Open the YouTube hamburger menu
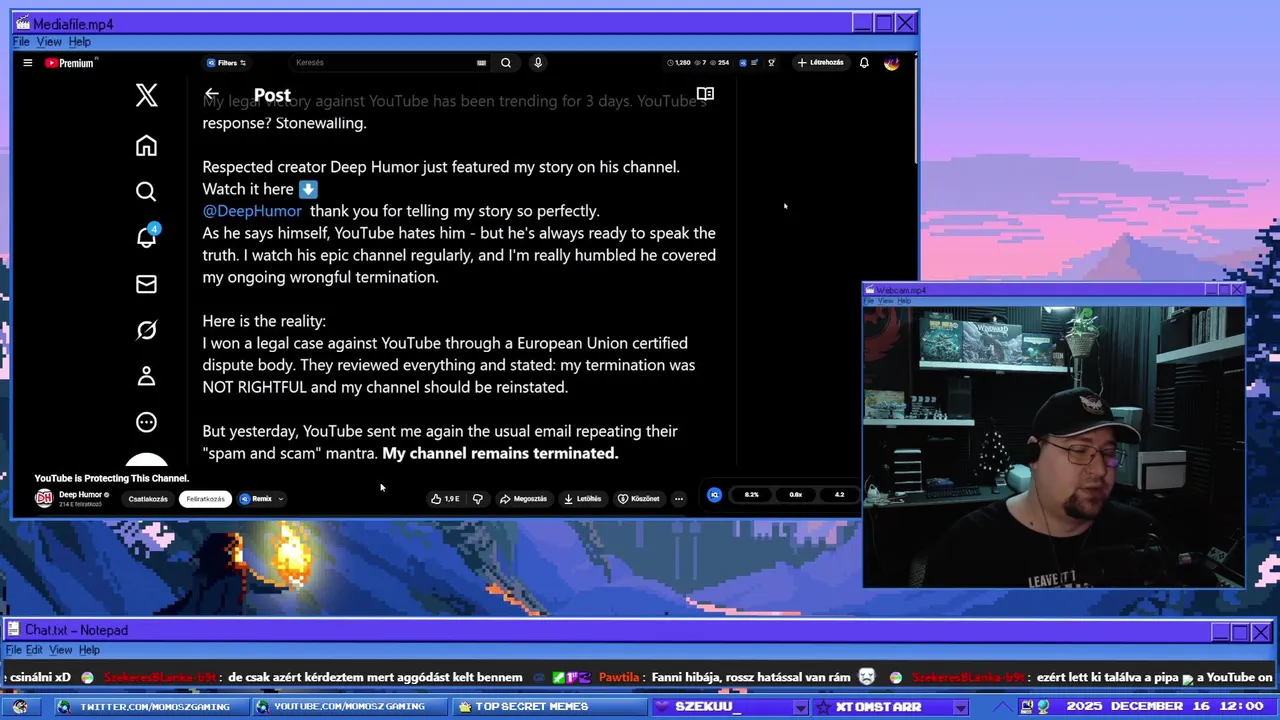1280x720 pixels. point(28,63)
